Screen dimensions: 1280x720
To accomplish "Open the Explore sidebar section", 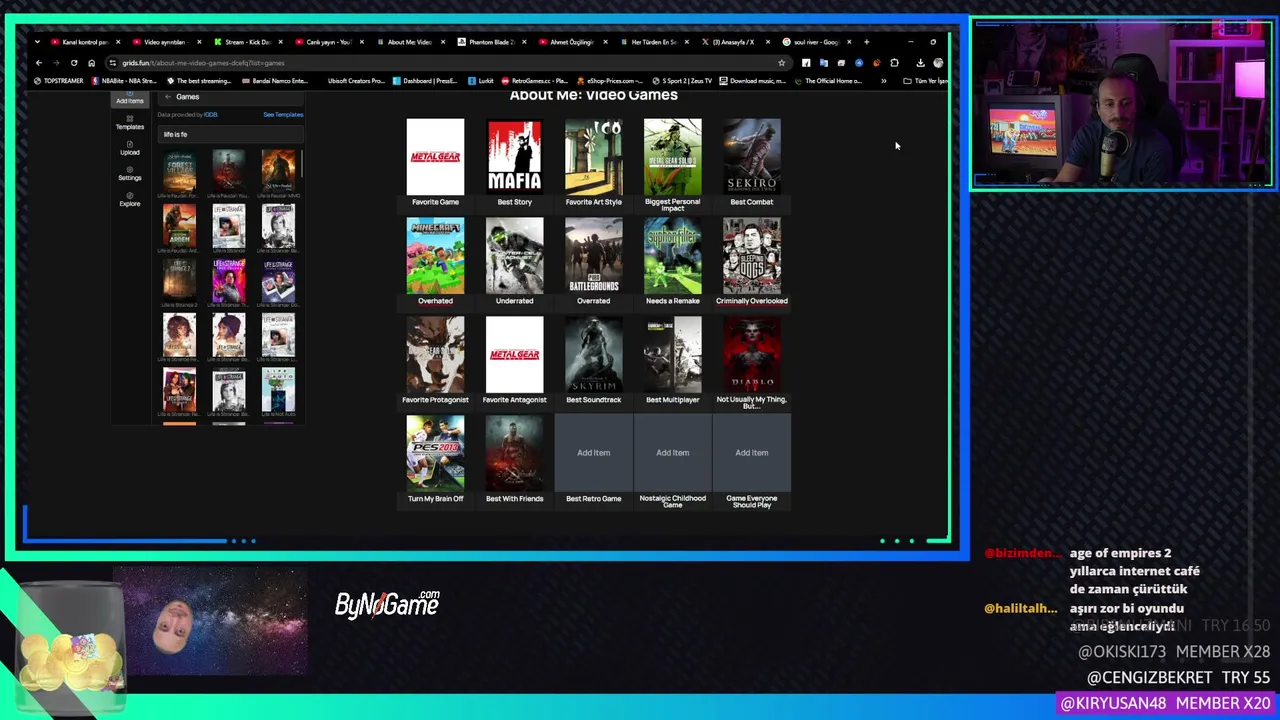I will [x=129, y=199].
